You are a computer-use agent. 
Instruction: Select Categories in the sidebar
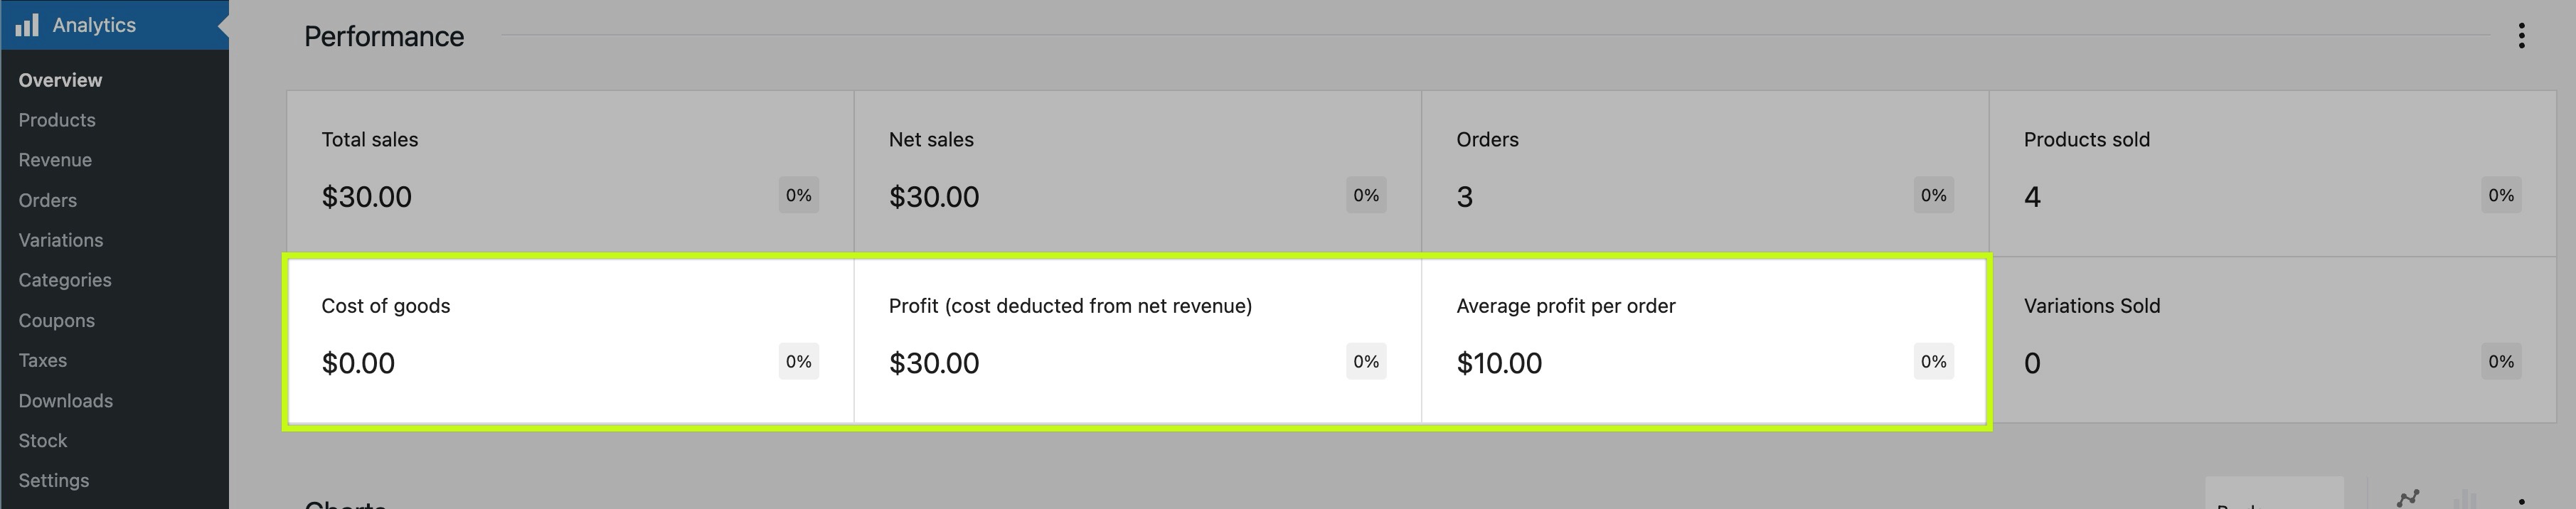coord(65,280)
